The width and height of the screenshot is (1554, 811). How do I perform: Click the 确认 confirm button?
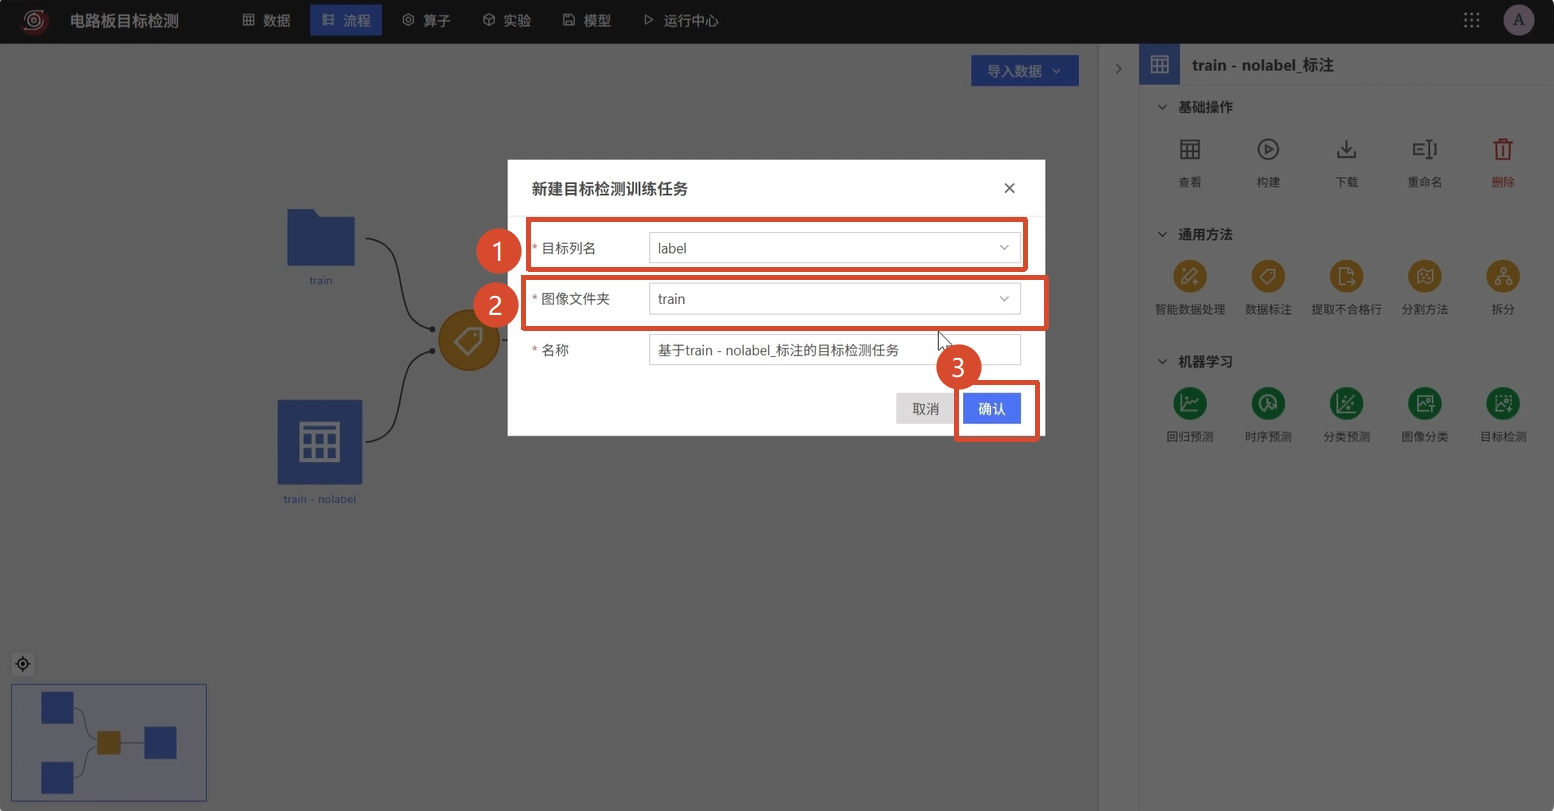click(x=992, y=408)
